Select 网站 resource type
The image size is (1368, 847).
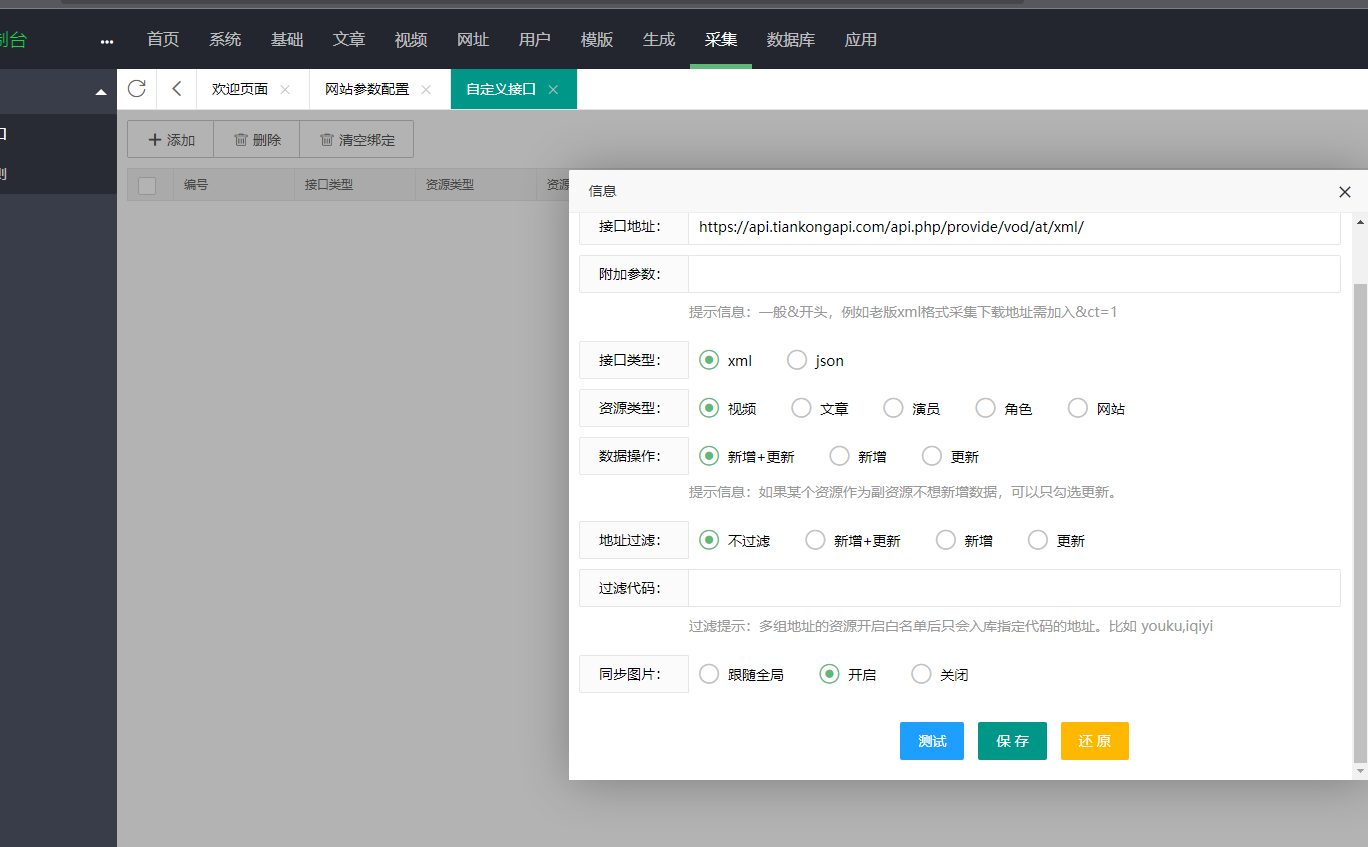click(1078, 408)
